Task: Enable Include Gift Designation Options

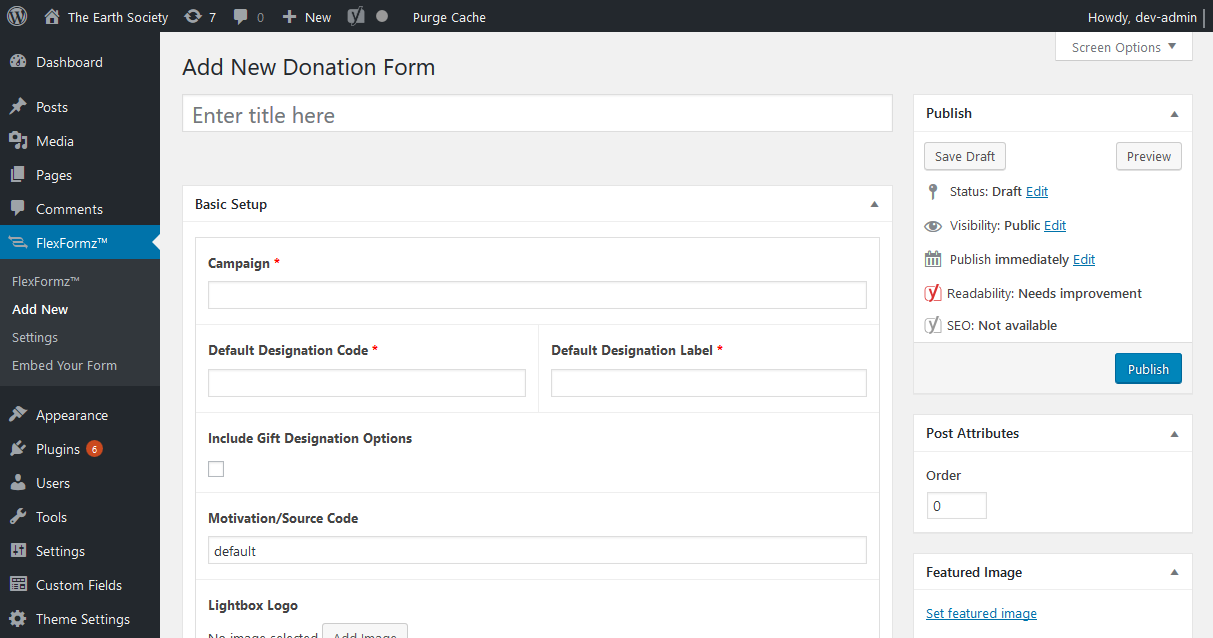Action: click(x=215, y=468)
